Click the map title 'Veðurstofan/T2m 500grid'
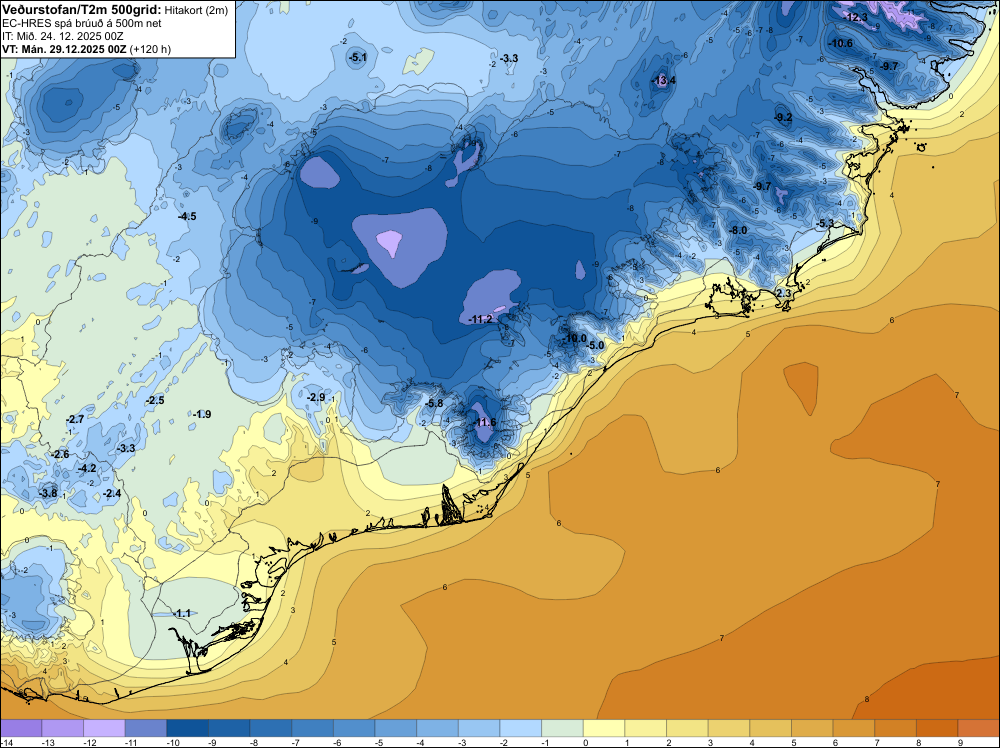This screenshot has width=1000, height=748. pyautogui.click(x=82, y=10)
